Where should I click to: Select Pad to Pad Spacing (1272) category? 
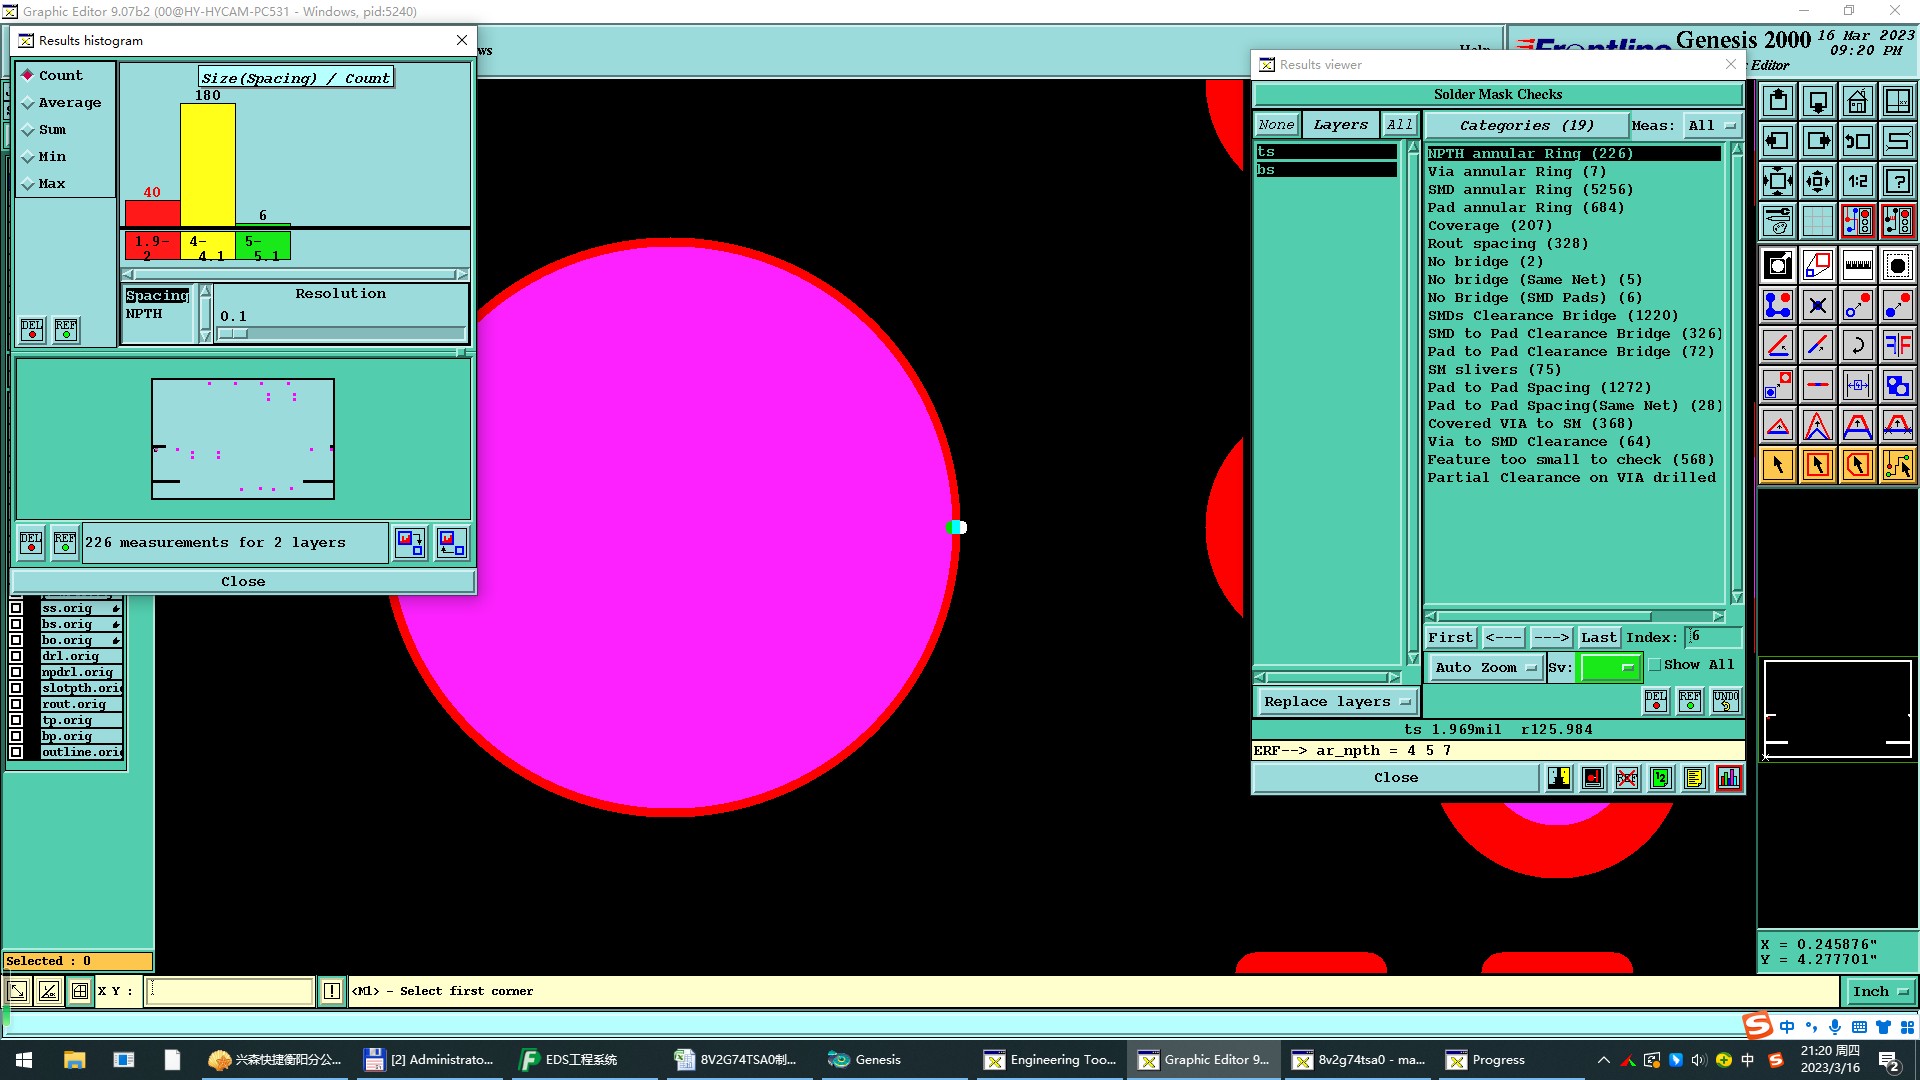(1538, 388)
